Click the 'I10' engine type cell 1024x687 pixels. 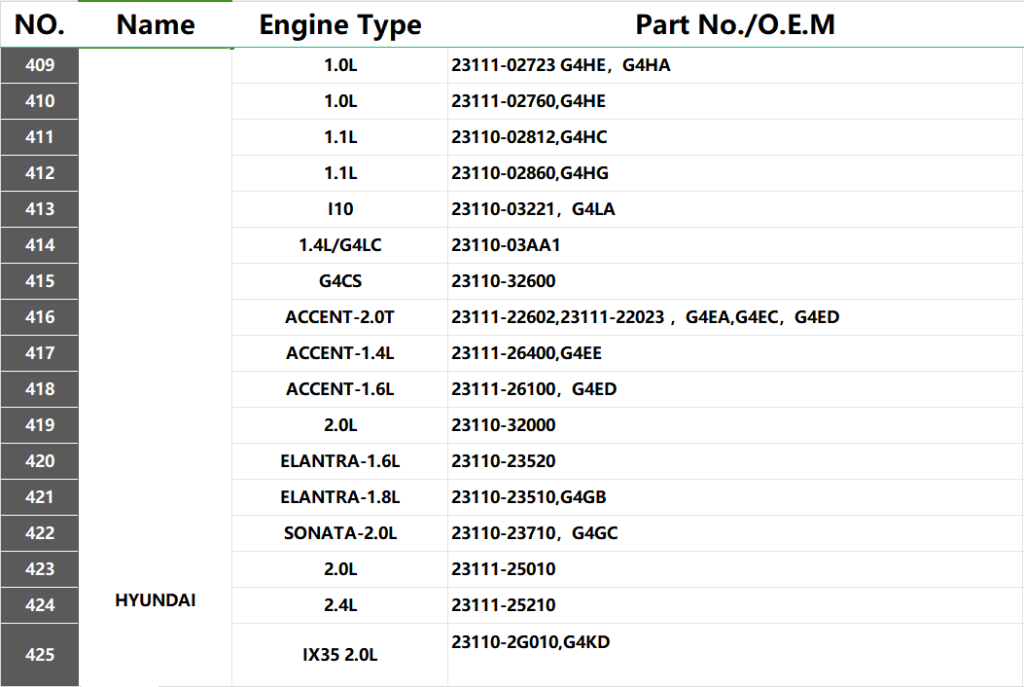[340, 209]
